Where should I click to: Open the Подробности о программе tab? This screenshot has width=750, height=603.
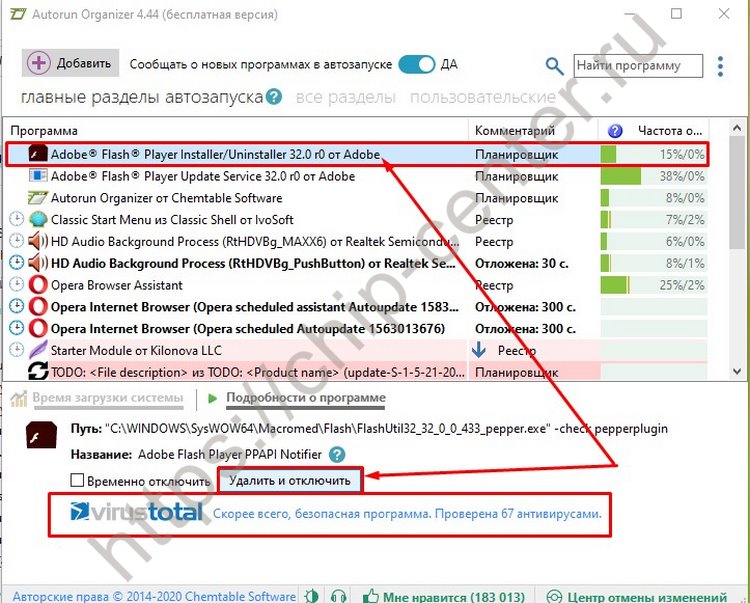click(306, 398)
